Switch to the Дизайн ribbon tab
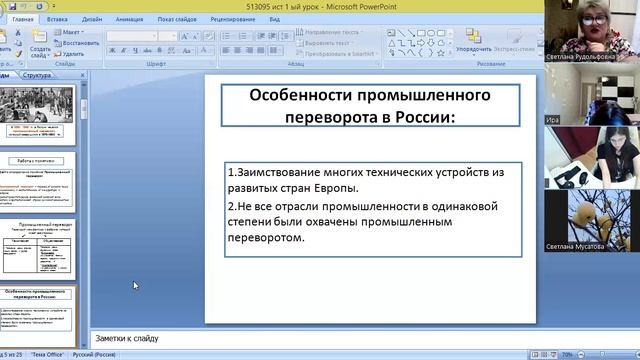 click(92, 19)
